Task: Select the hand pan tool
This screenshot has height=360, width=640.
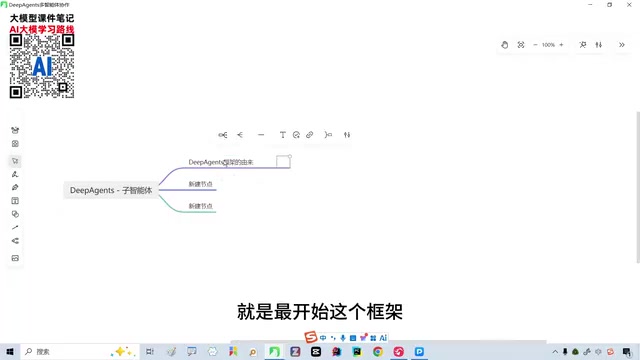Action: pos(504,45)
